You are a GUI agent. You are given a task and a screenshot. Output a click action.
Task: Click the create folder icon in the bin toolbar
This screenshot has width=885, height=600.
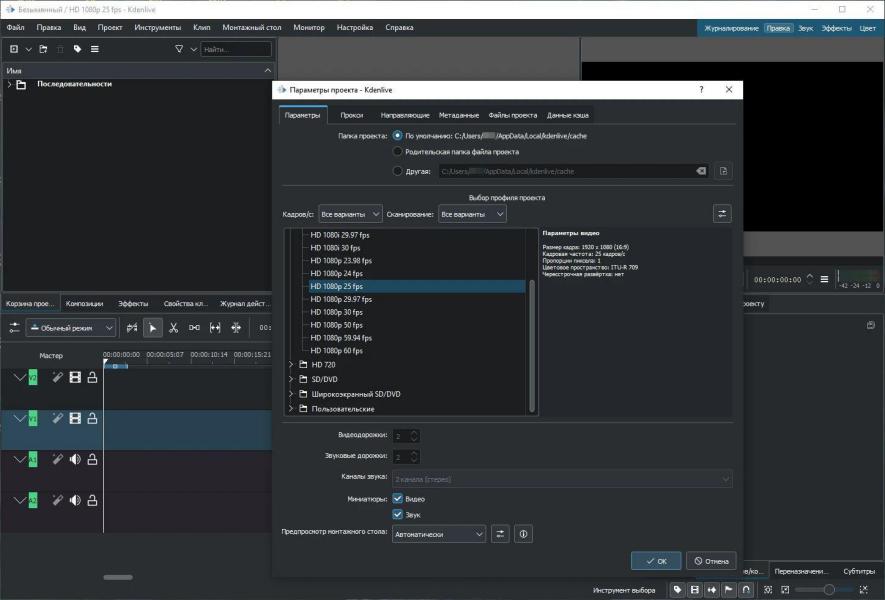tap(43, 49)
